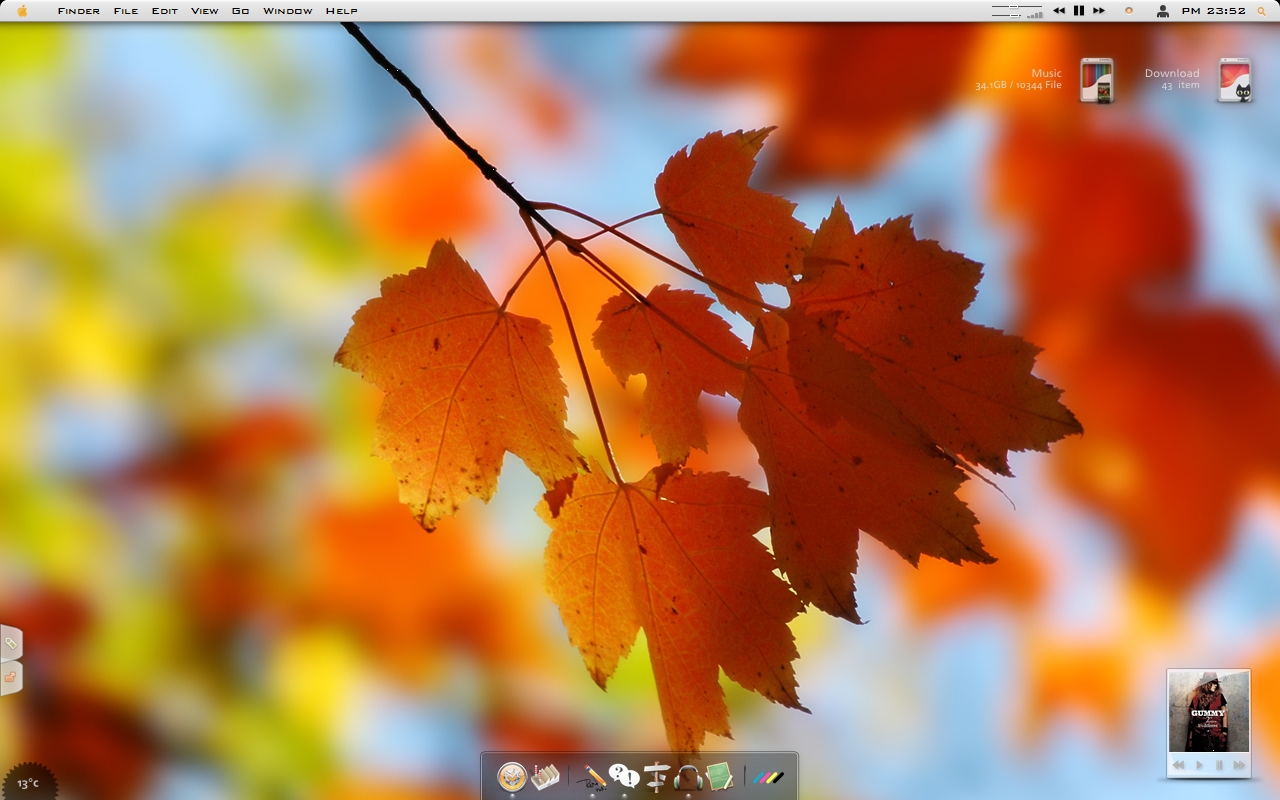This screenshot has width=1280, height=800.
Task: Launch the headphones music app in dock
Action: click(688, 777)
